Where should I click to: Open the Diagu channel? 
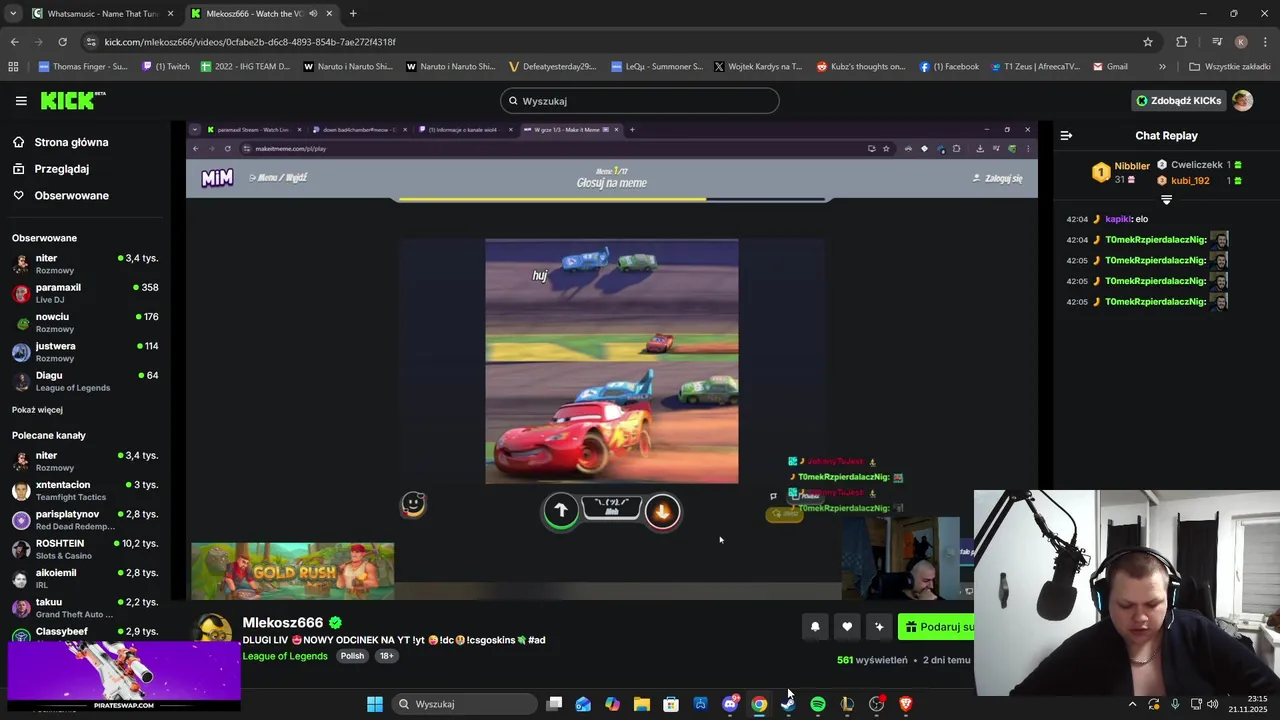pos(85,381)
